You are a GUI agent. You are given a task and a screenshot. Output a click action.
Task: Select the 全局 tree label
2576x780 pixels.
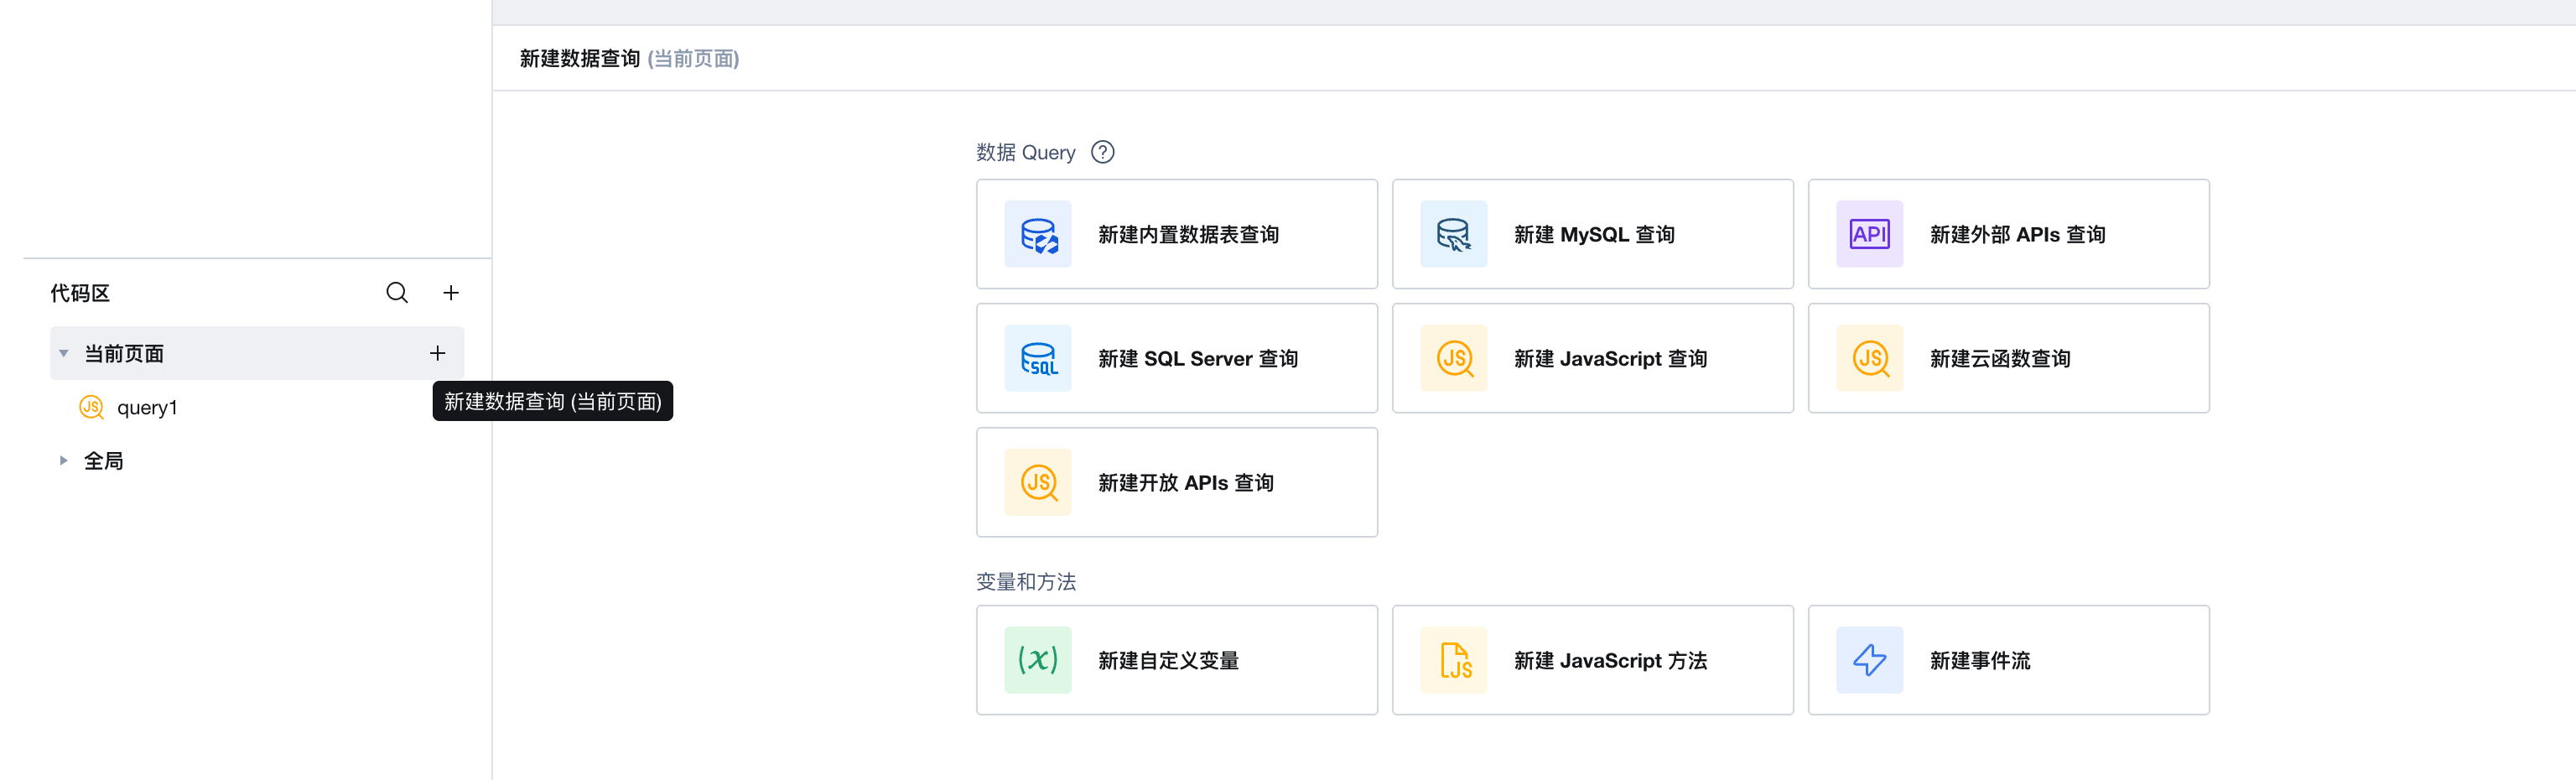(104, 461)
